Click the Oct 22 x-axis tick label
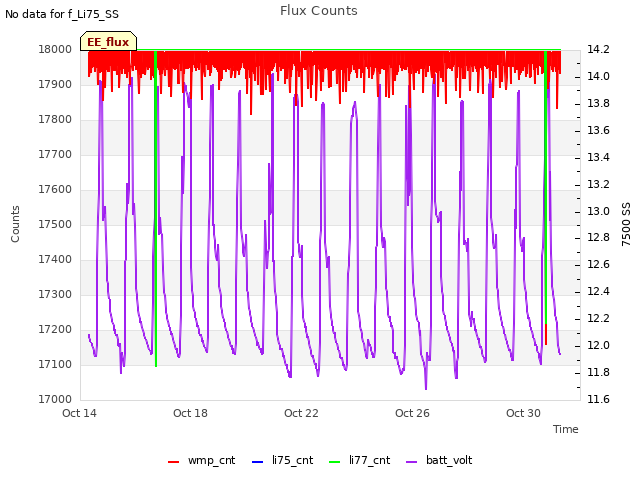640x480 pixels. (301, 413)
